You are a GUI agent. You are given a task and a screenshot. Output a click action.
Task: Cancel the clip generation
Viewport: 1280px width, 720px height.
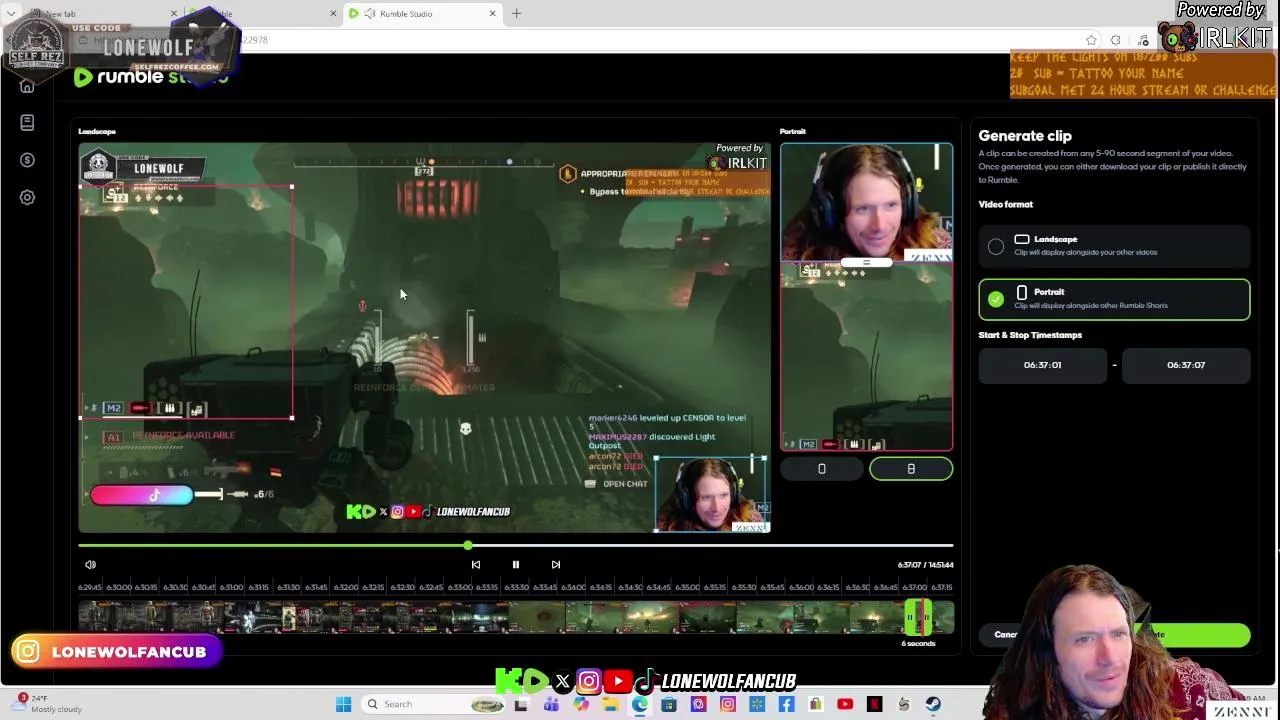click(x=1006, y=635)
